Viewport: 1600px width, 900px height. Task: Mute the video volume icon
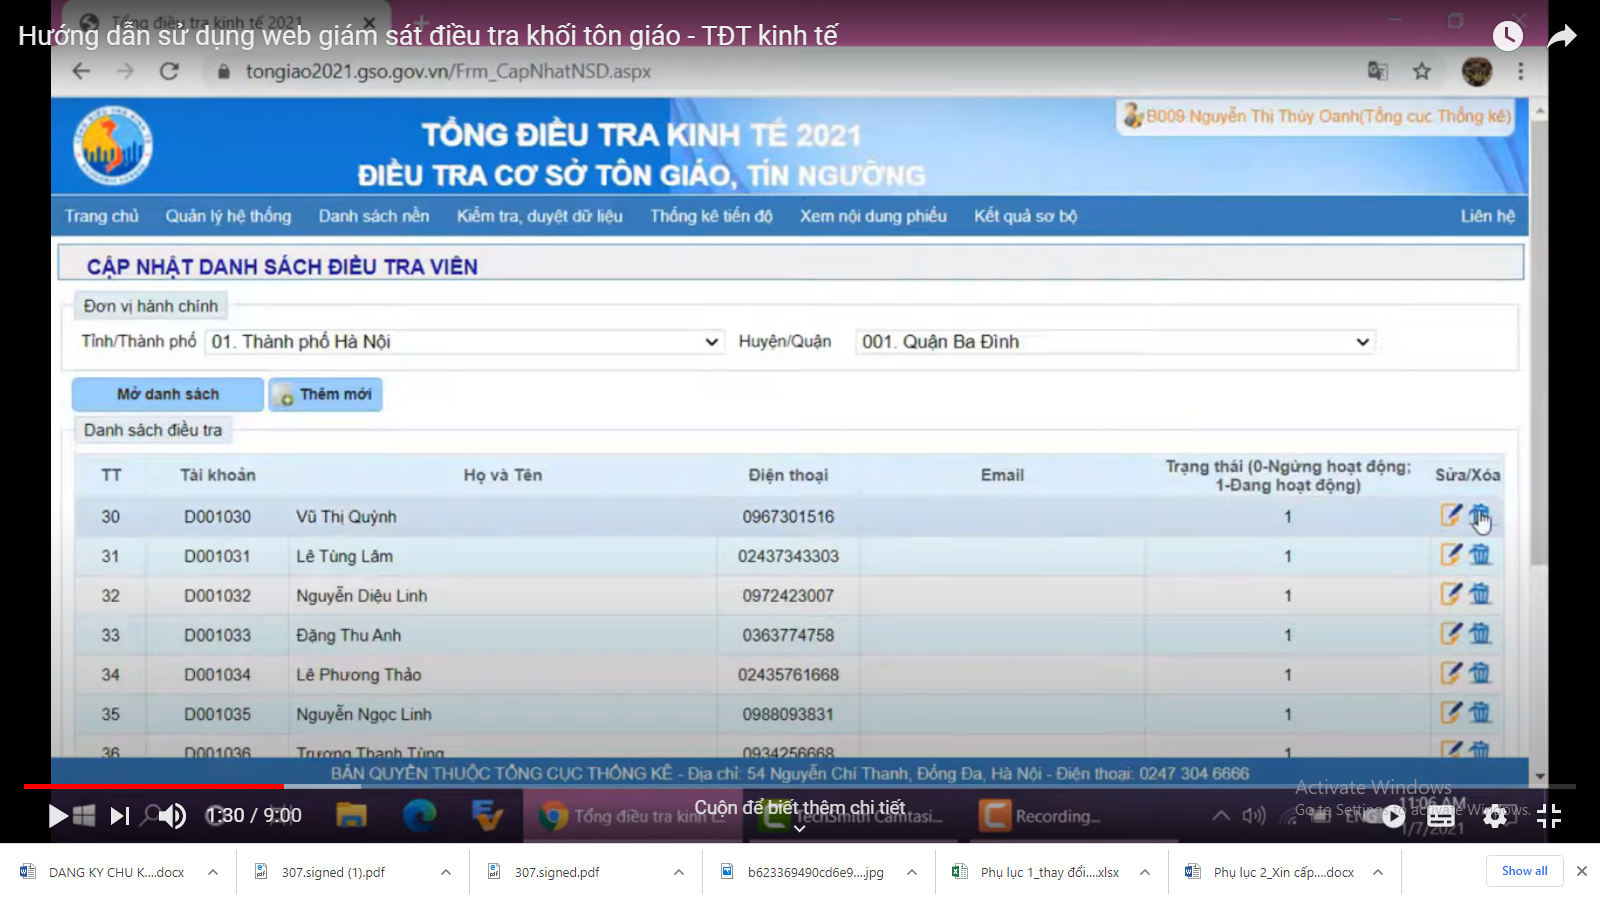tap(172, 816)
